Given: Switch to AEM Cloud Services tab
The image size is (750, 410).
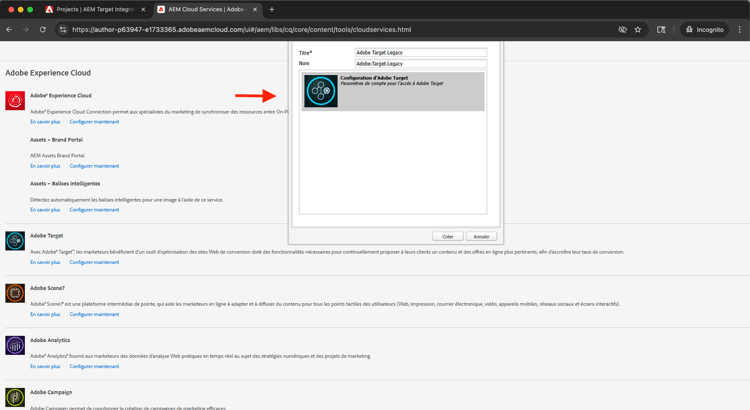Looking at the screenshot, I should [x=208, y=10].
